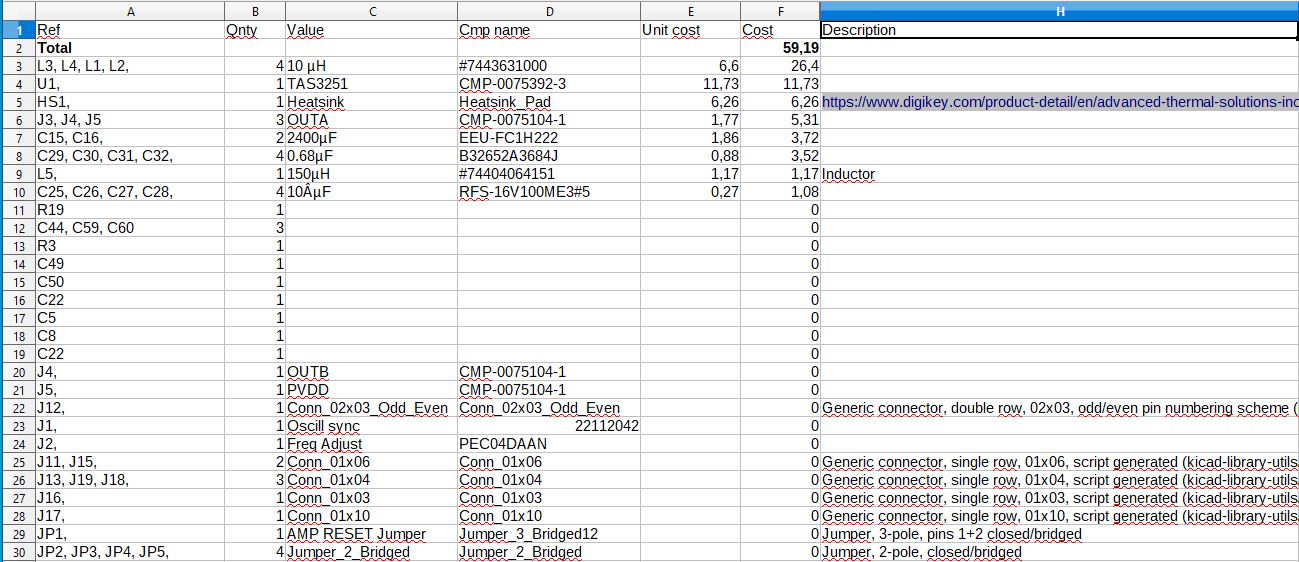The image size is (1299, 562).
Task: Click the total cost 59,19 cell
Action: pos(781,48)
